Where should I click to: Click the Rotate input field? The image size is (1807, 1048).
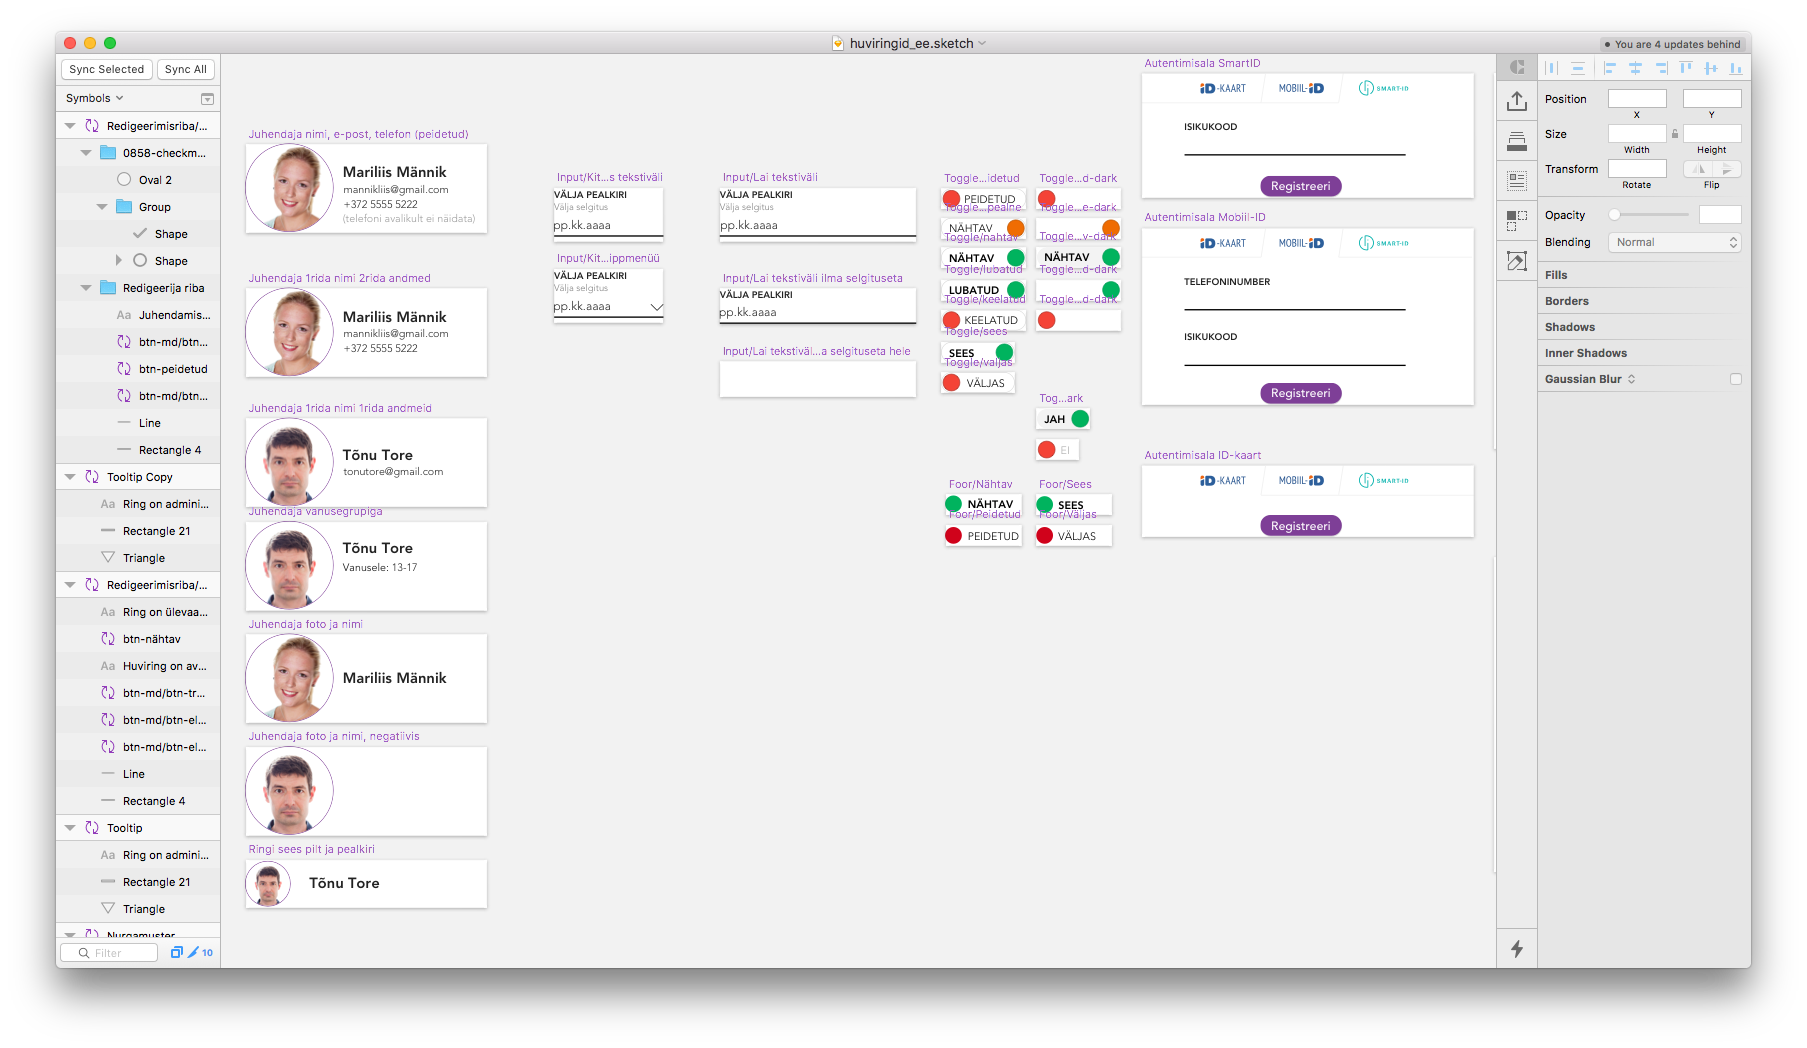(1637, 169)
